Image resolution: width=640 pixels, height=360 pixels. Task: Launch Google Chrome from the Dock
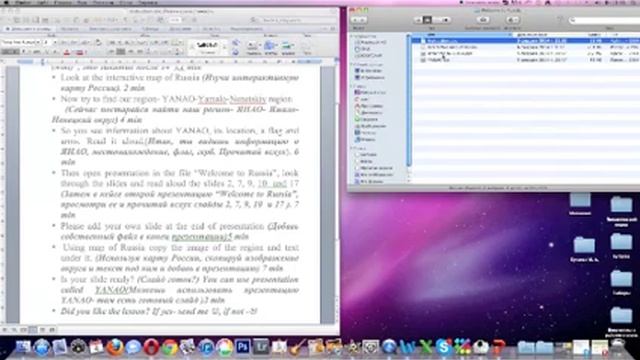169,347
